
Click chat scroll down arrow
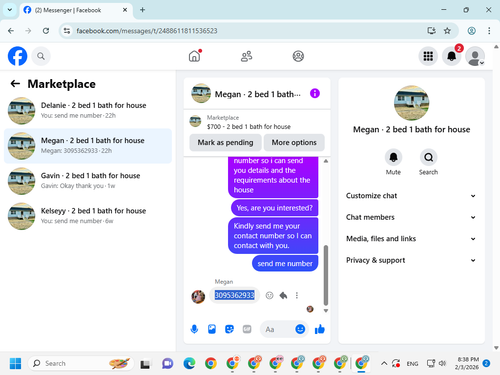tap(326, 311)
